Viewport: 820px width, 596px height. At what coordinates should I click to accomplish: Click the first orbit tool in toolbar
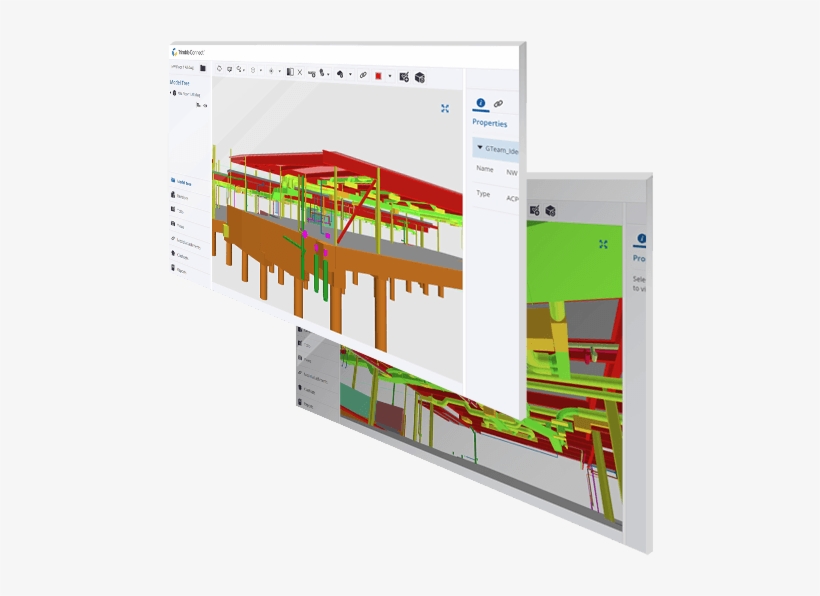pos(220,69)
